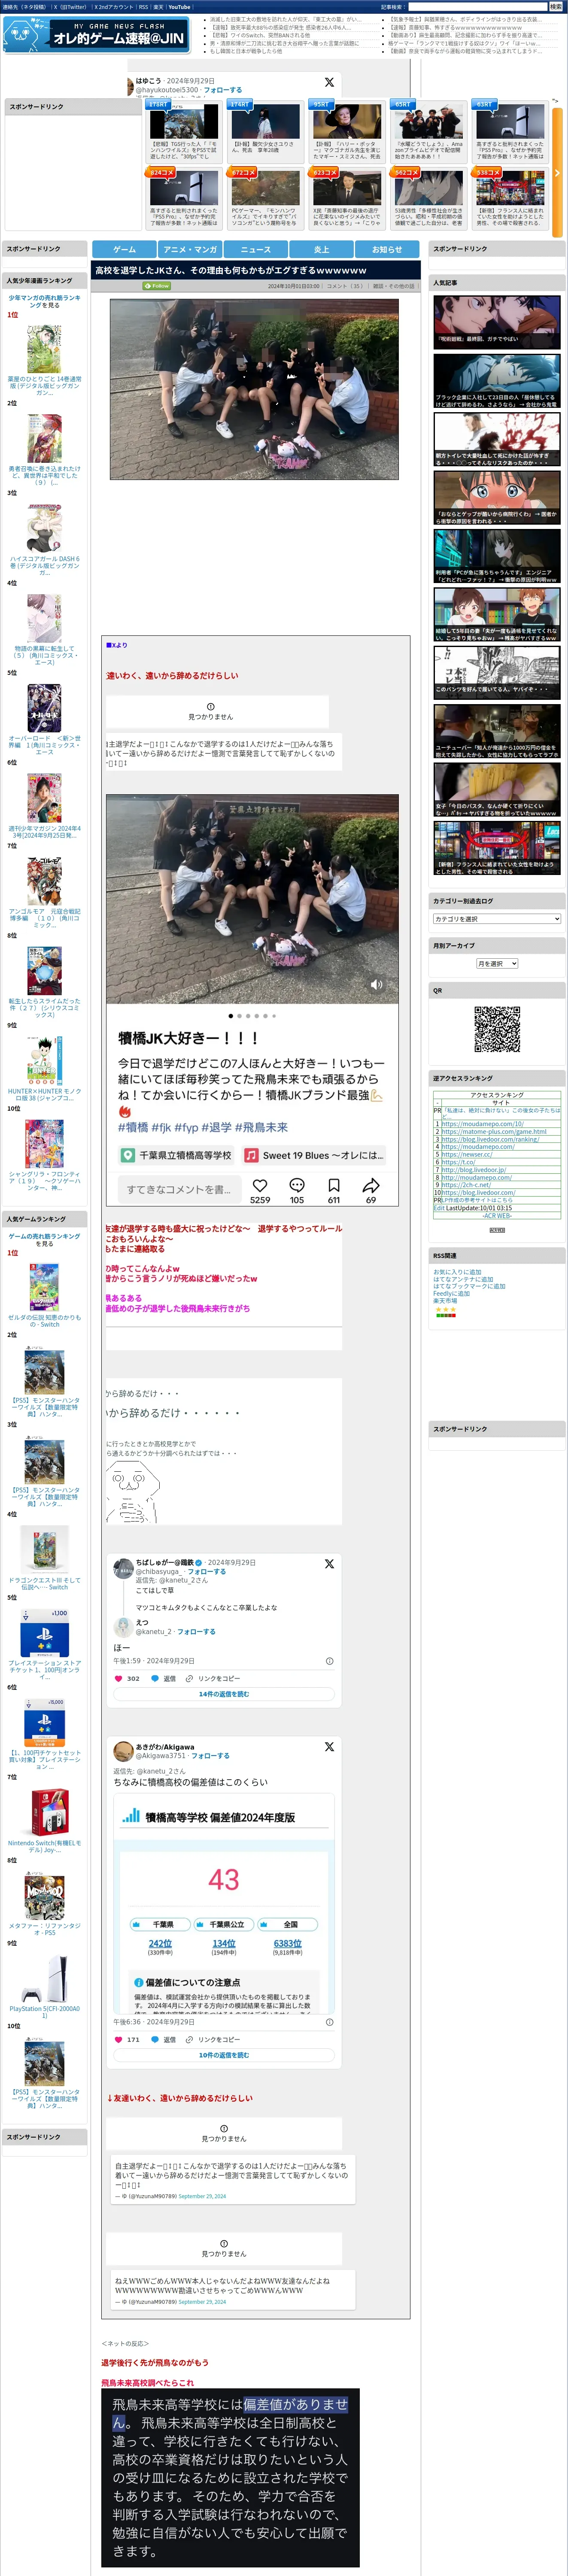Click the 検索 search button
This screenshot has width=568, height=2576.
click(555, 6)
